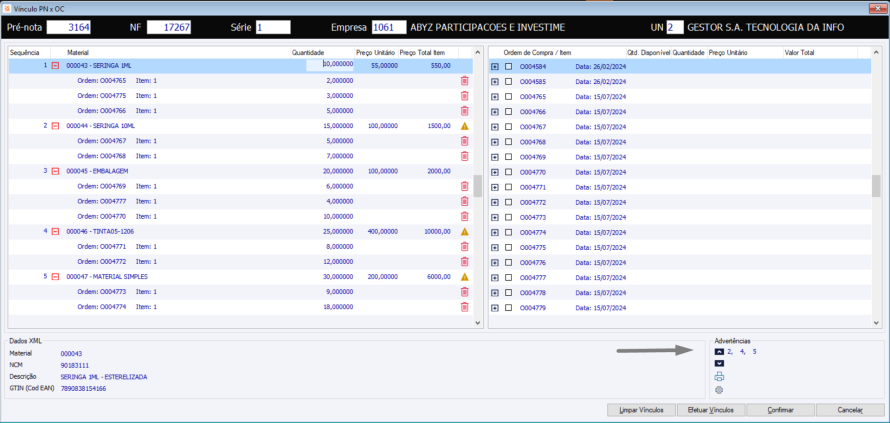Screen dimensions: 890x423
Task: Tick the checkbox for order O004584
Action: click(x=509, y=66)
